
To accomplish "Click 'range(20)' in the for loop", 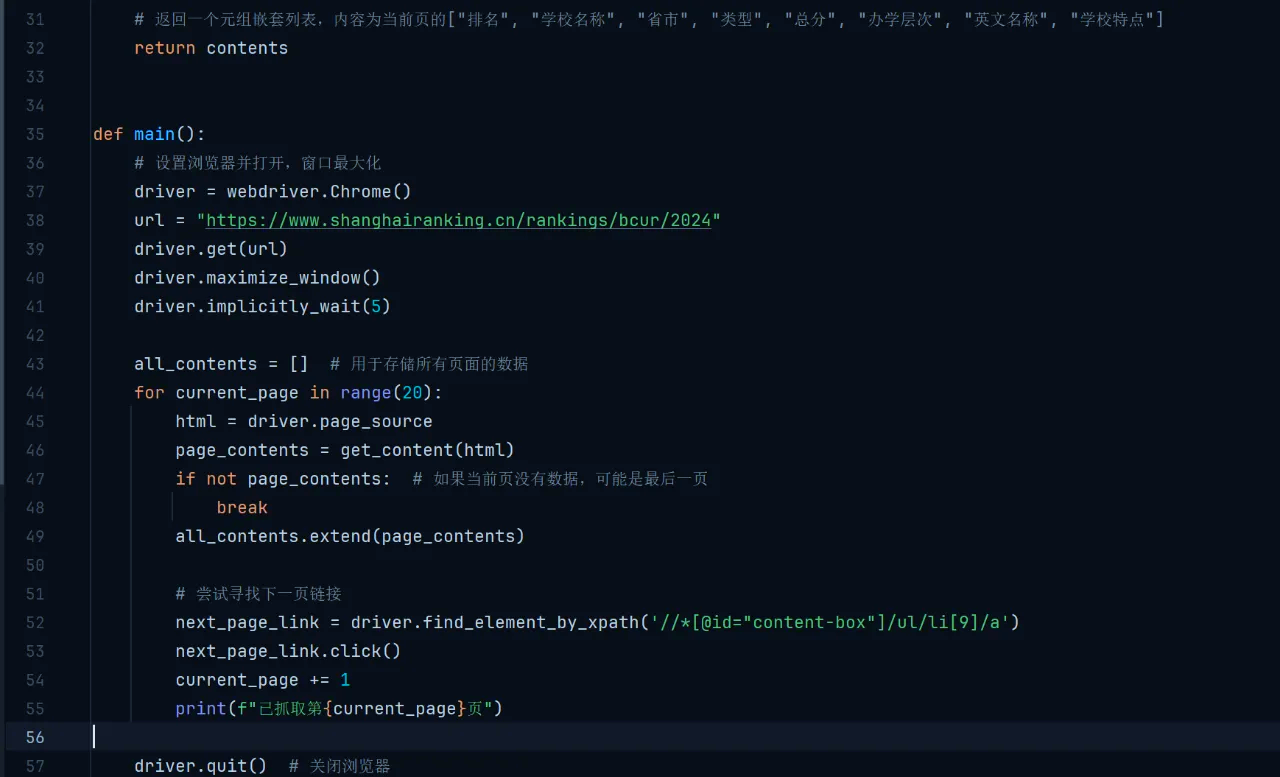I will coord(386,393).
